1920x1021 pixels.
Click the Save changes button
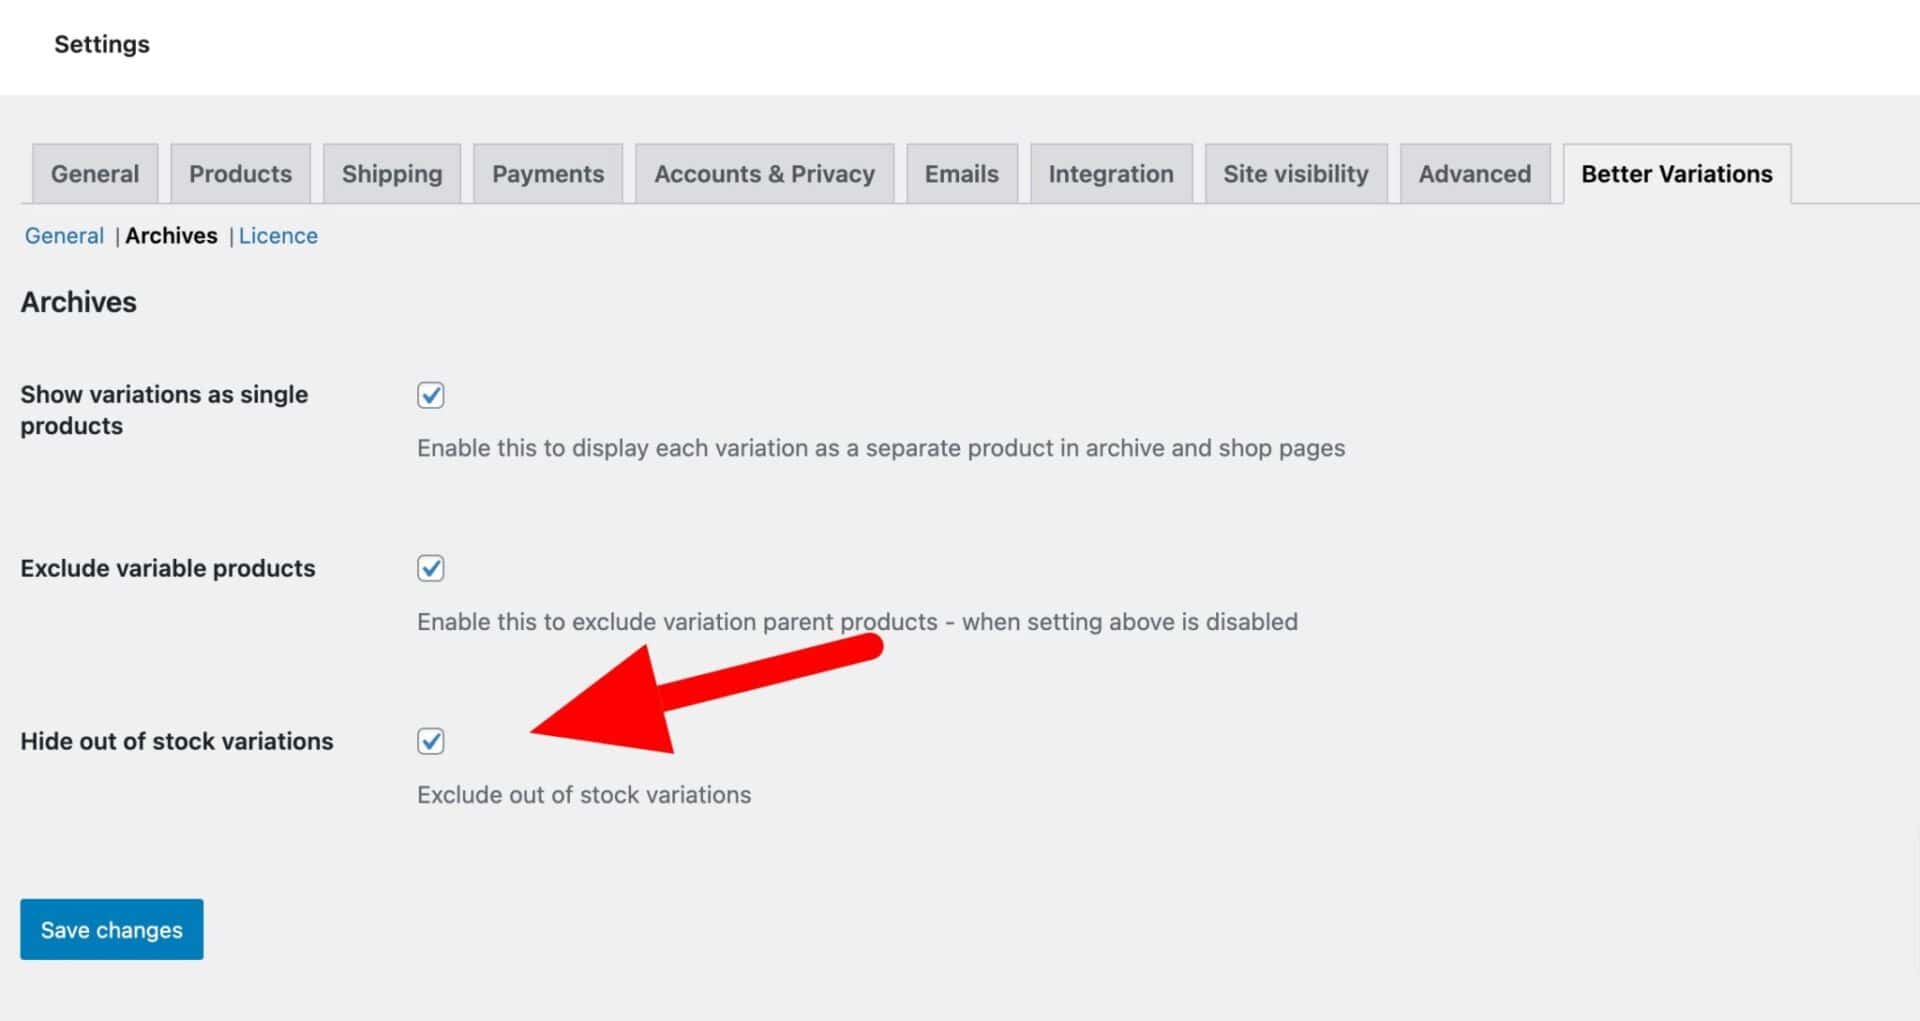[112, 929]
